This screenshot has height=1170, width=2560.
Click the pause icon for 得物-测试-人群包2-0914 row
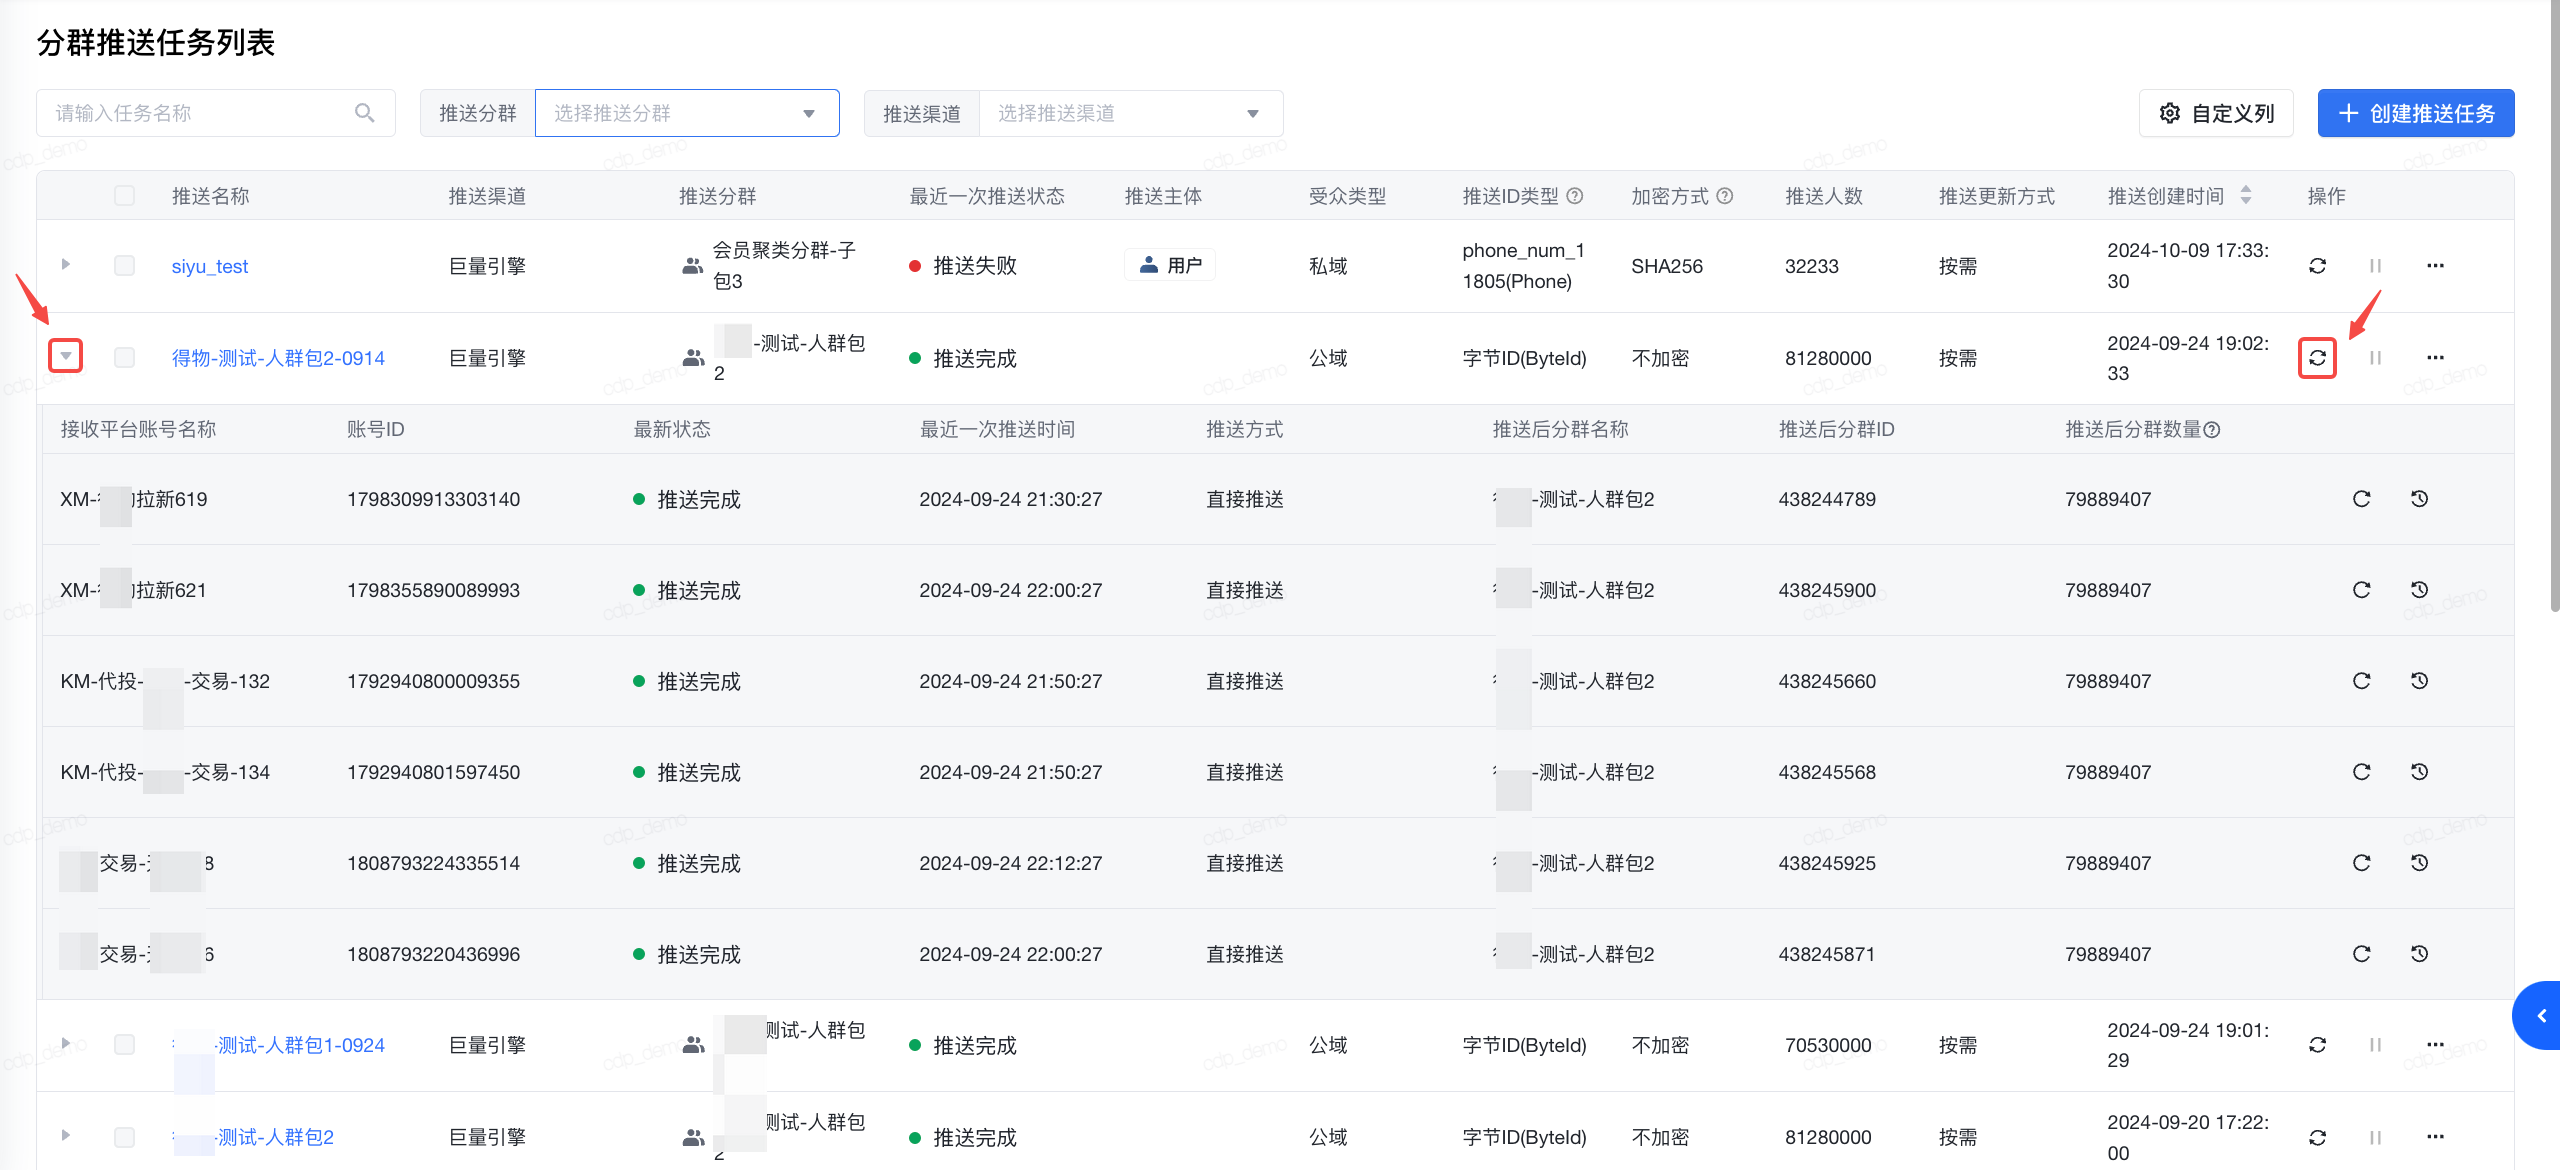2375,358
